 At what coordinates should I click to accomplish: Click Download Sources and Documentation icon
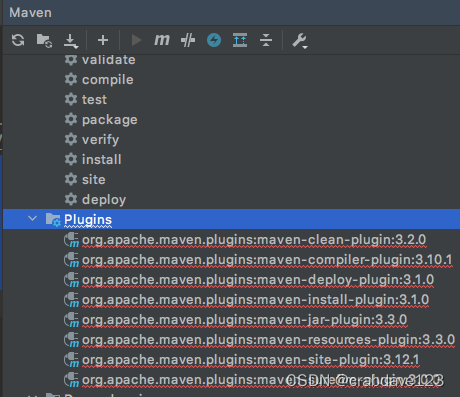click(x=71, y=41)
